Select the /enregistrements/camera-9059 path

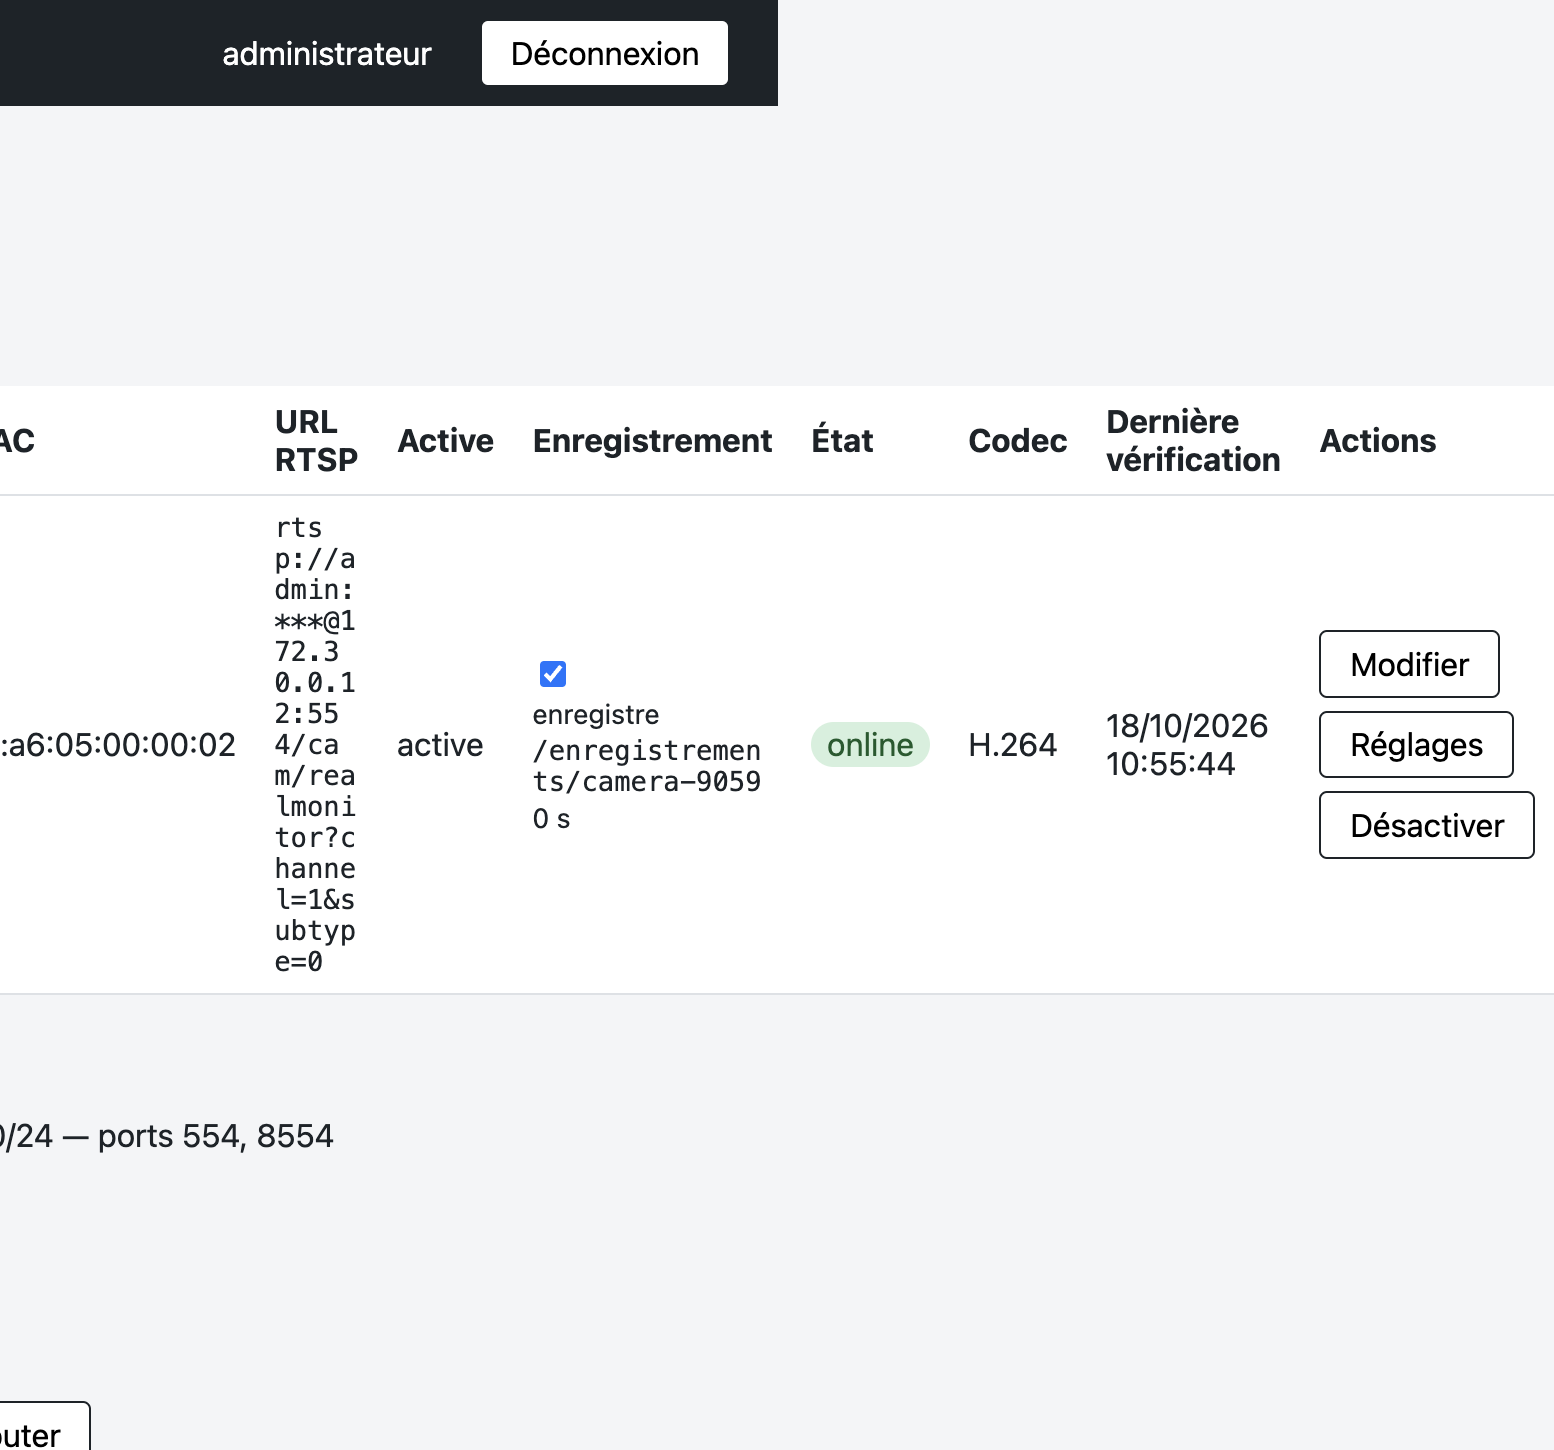coord(647,766)
